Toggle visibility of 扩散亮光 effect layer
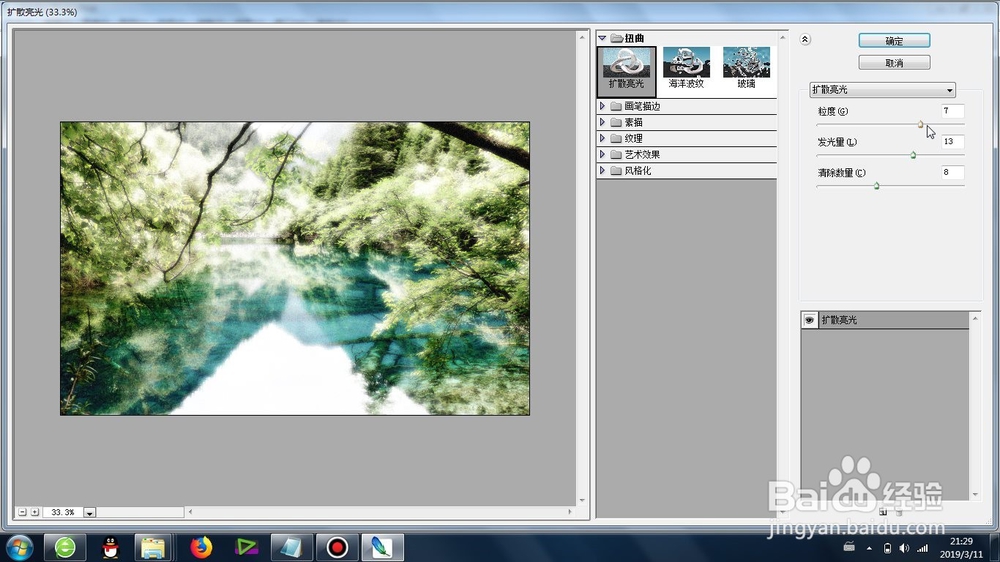 coord(809,320)
